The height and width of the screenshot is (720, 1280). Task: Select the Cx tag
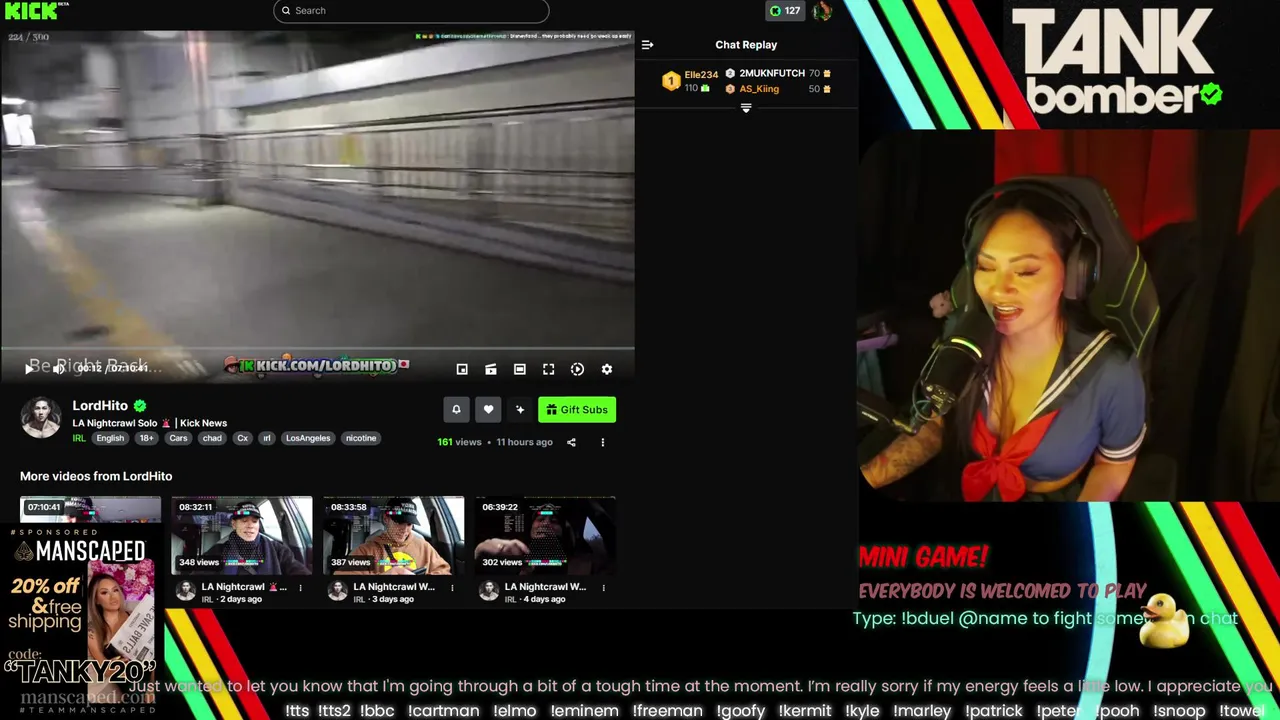tap(242, 438)
